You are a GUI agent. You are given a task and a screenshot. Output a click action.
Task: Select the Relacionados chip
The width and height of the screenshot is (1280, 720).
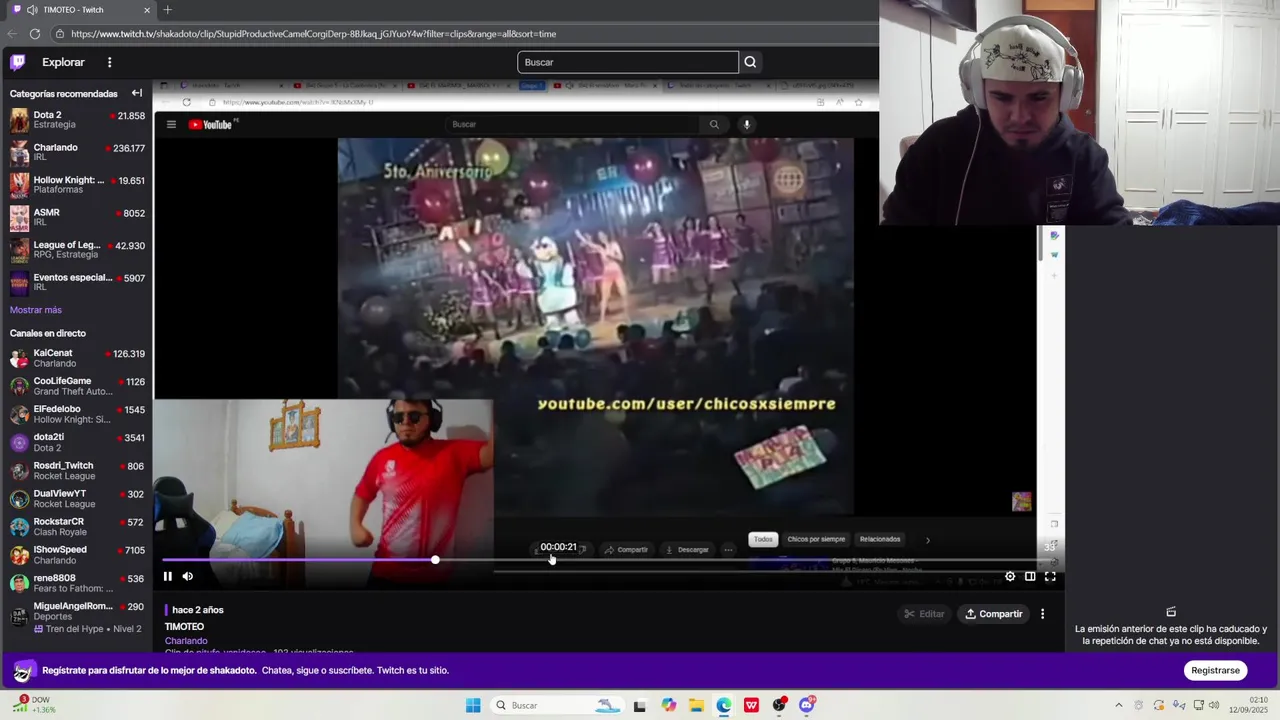coord(880,539)
